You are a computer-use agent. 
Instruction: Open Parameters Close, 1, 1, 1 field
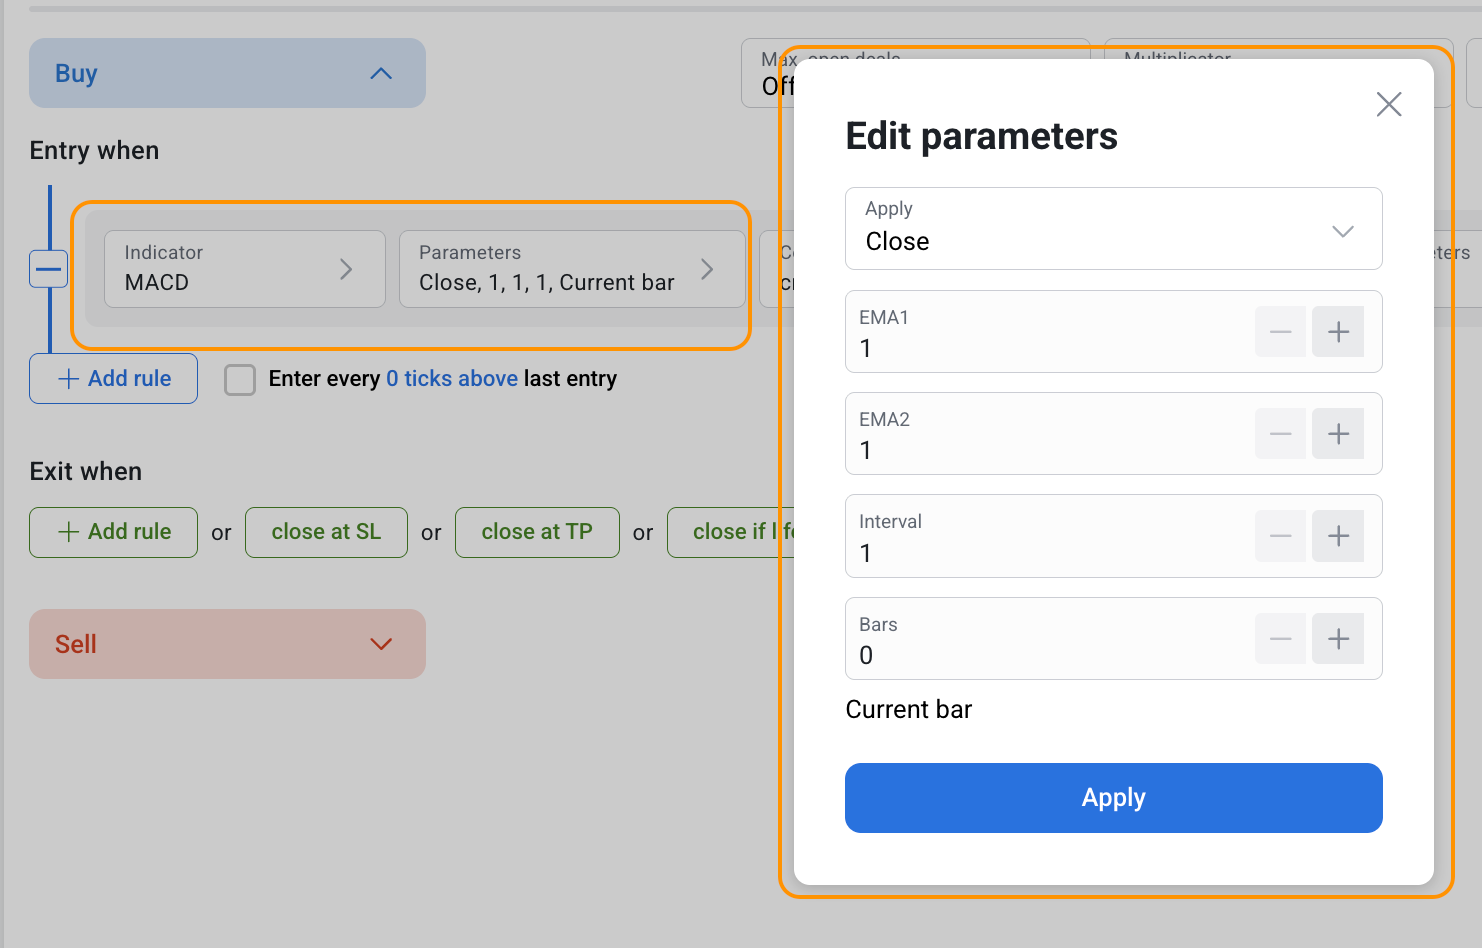tap(571, 269)
